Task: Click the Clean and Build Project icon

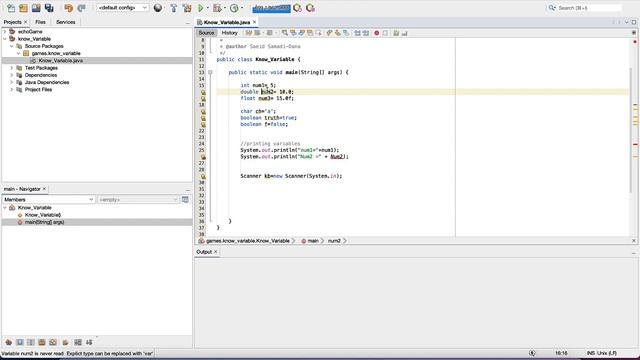Action: click(187, 8)
